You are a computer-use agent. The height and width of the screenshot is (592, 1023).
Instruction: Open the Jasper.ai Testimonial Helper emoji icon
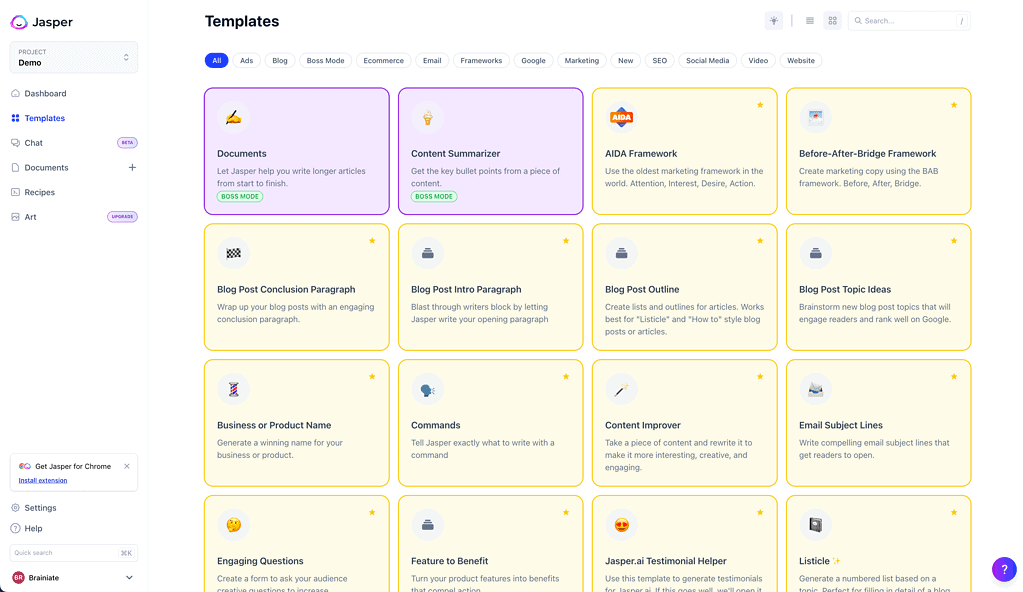point(621,525)
